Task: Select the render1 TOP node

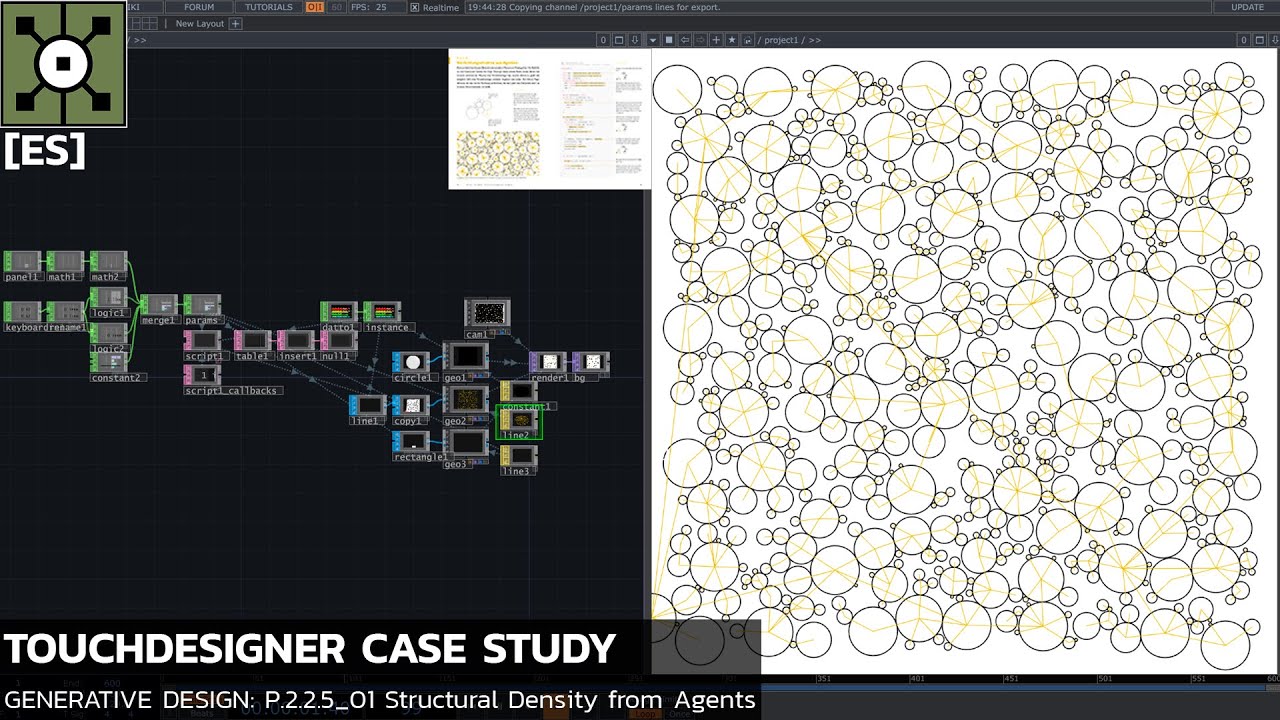Action: (548, 367)
